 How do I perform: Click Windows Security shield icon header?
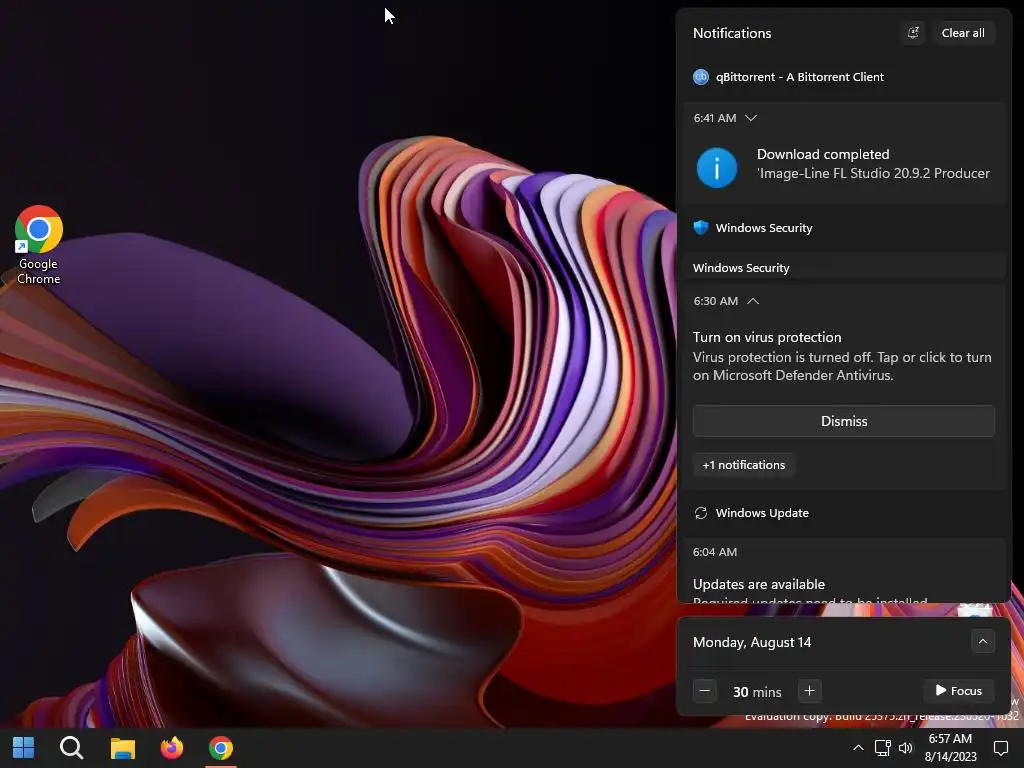tap(701, 228)
